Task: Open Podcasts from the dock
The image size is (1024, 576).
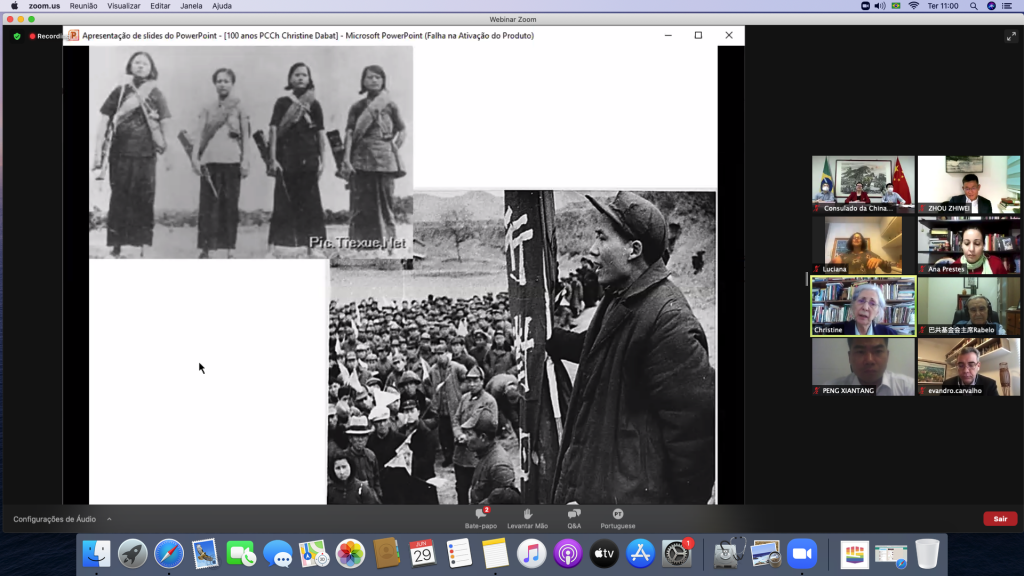Action: pos(568,554)
